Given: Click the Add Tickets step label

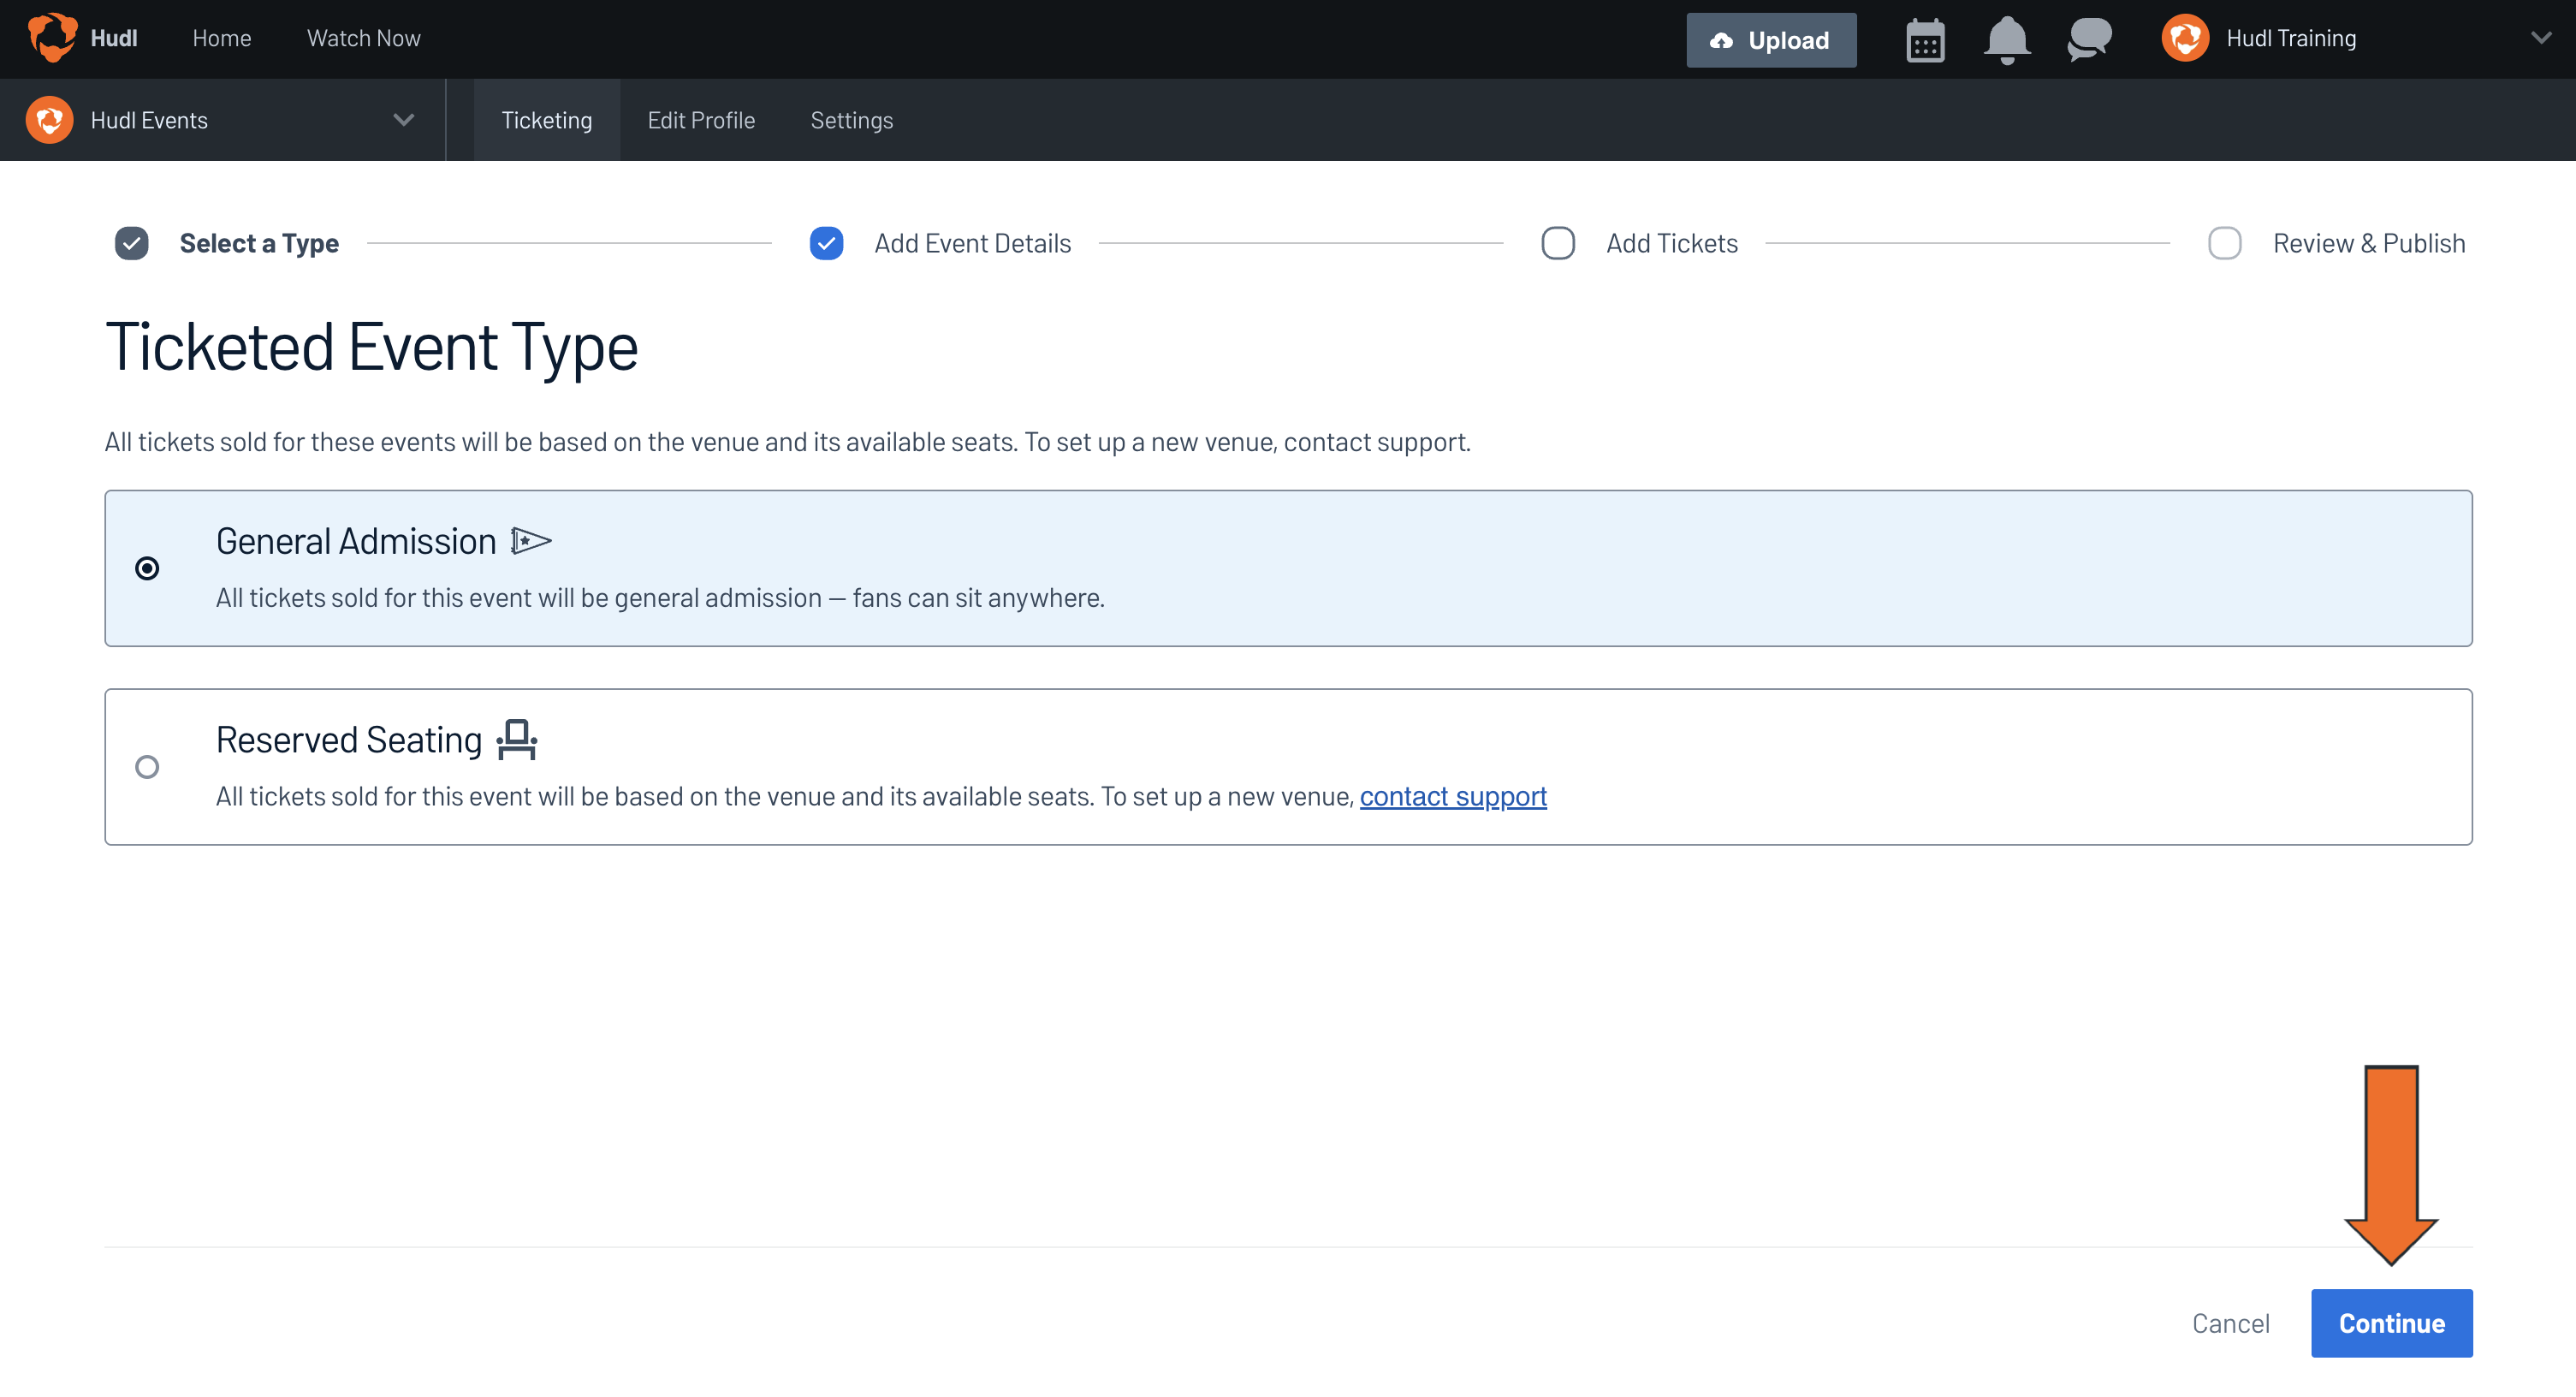Looking at the screenshot, I should 1672,243.
